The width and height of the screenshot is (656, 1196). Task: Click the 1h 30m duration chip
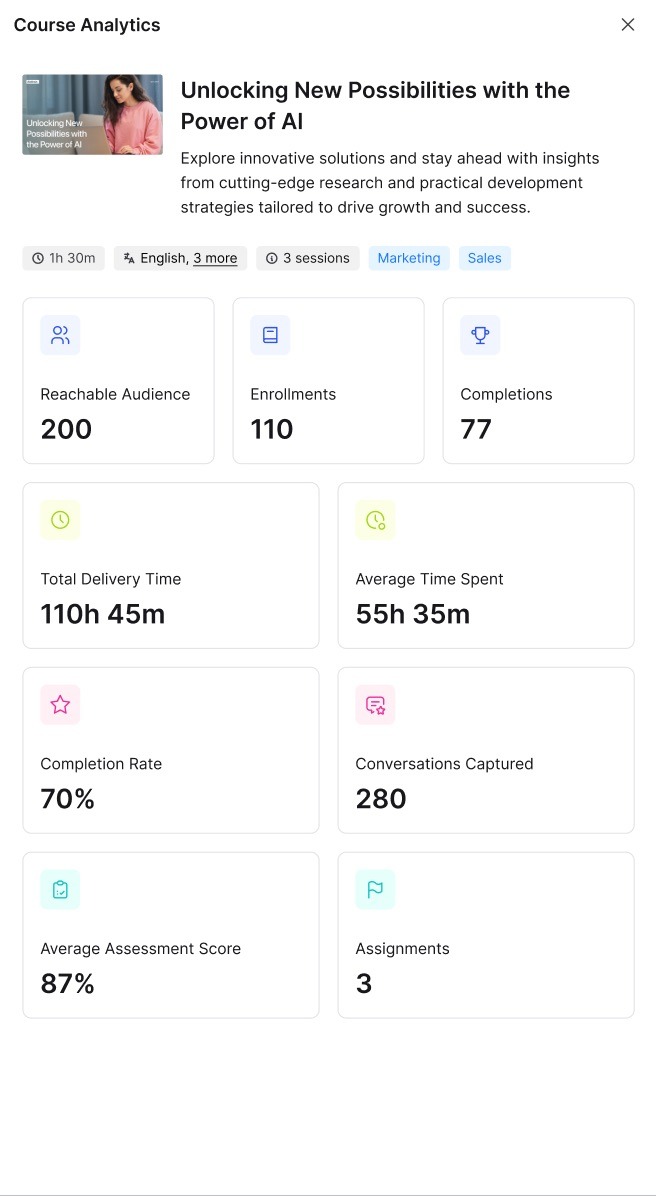64,258
